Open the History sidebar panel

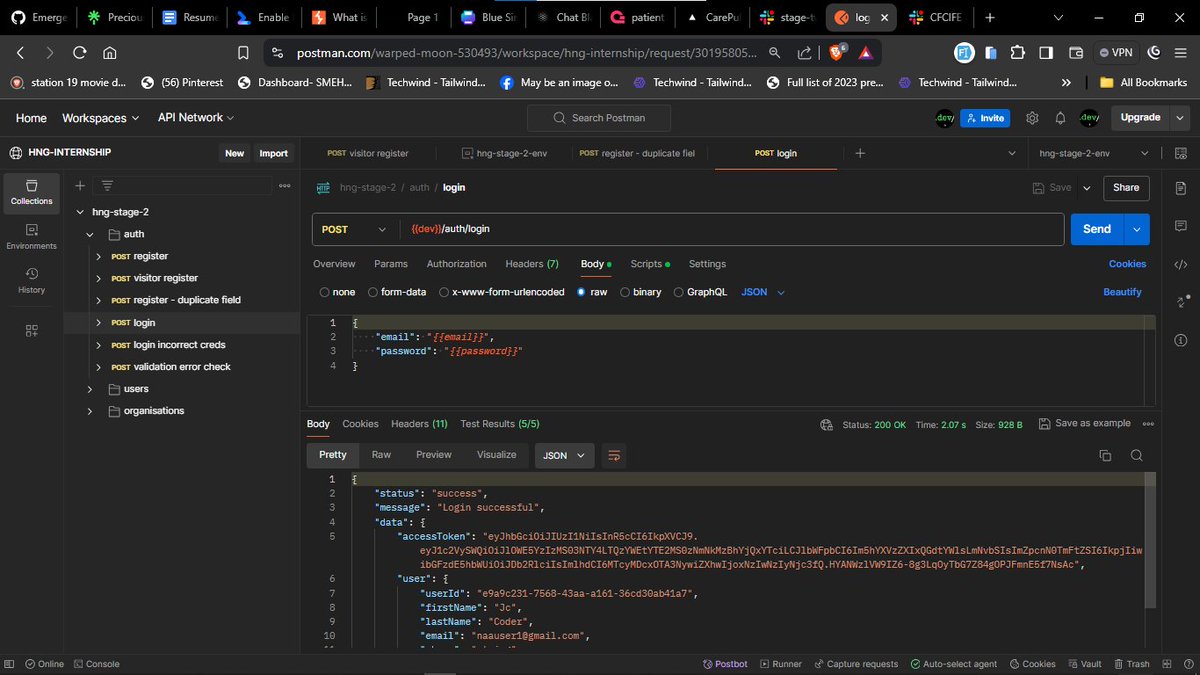click(31, 280)
